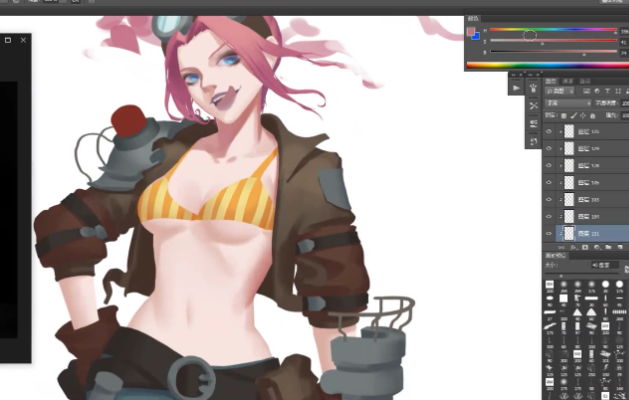The height and width of the screenshot is (400, 629).
Task: Toggle lock position icon
Action: click(583, 116)
